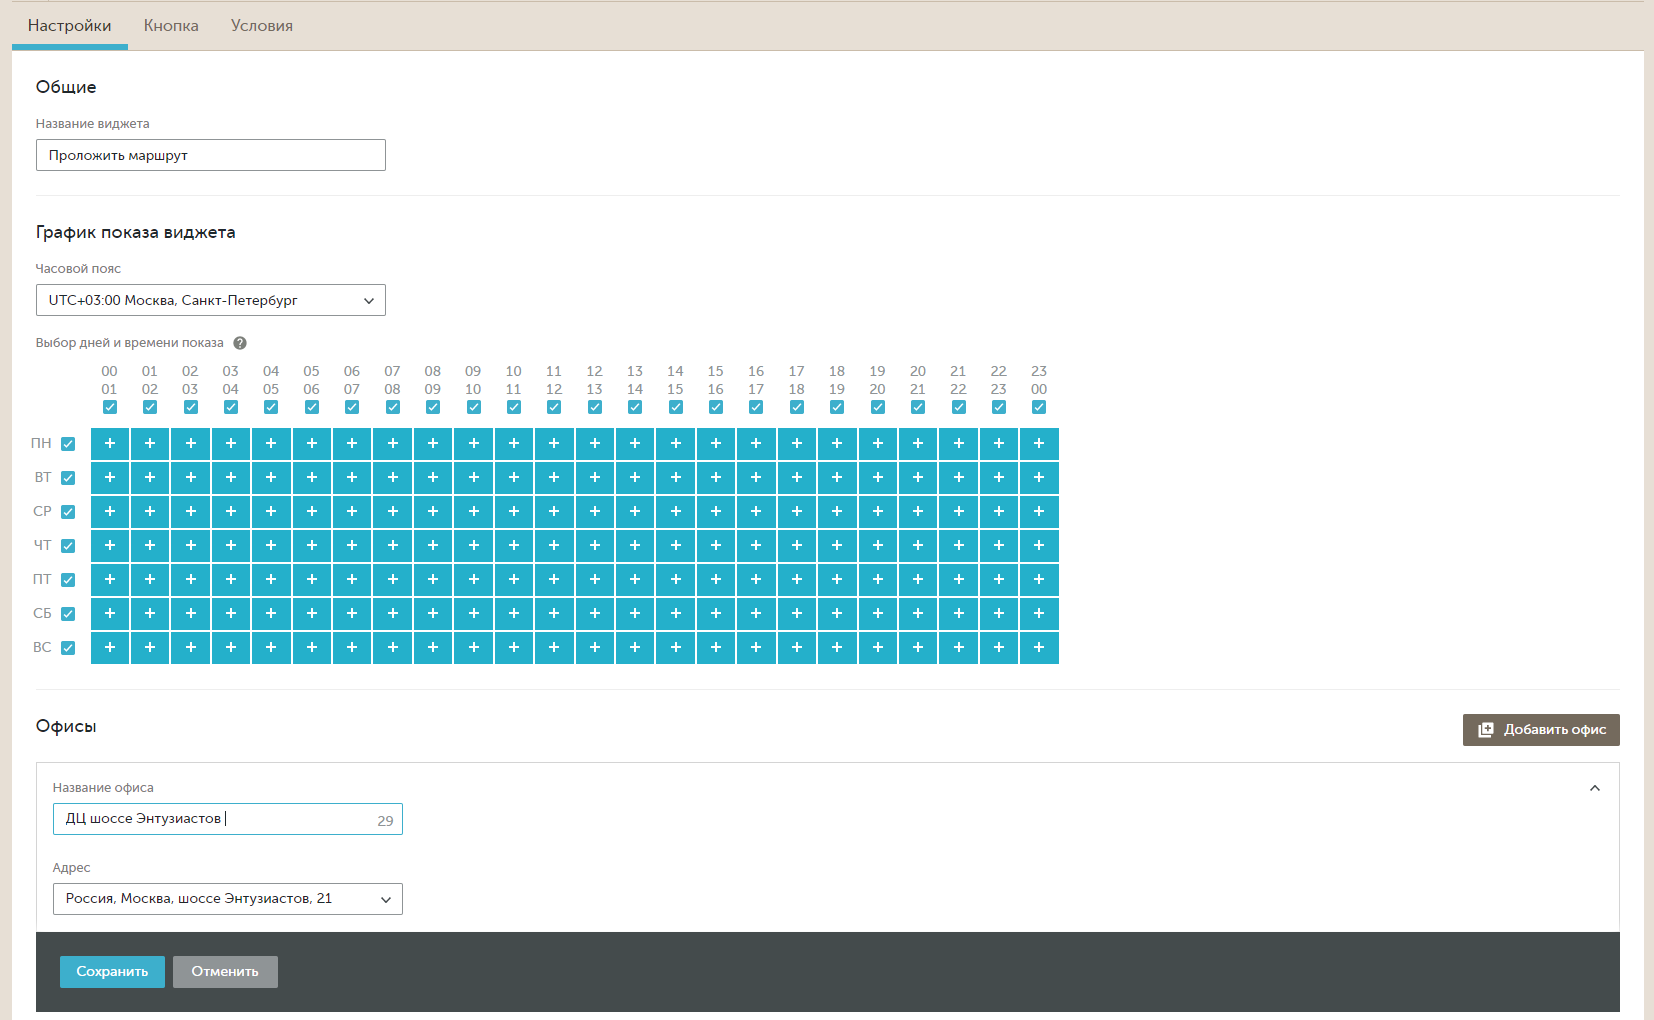Toggle Sunday 23-00 schedule cell
The width and height of the screenshot is (1654, 1020).
pyautogui.click(x=1039, y=648)
